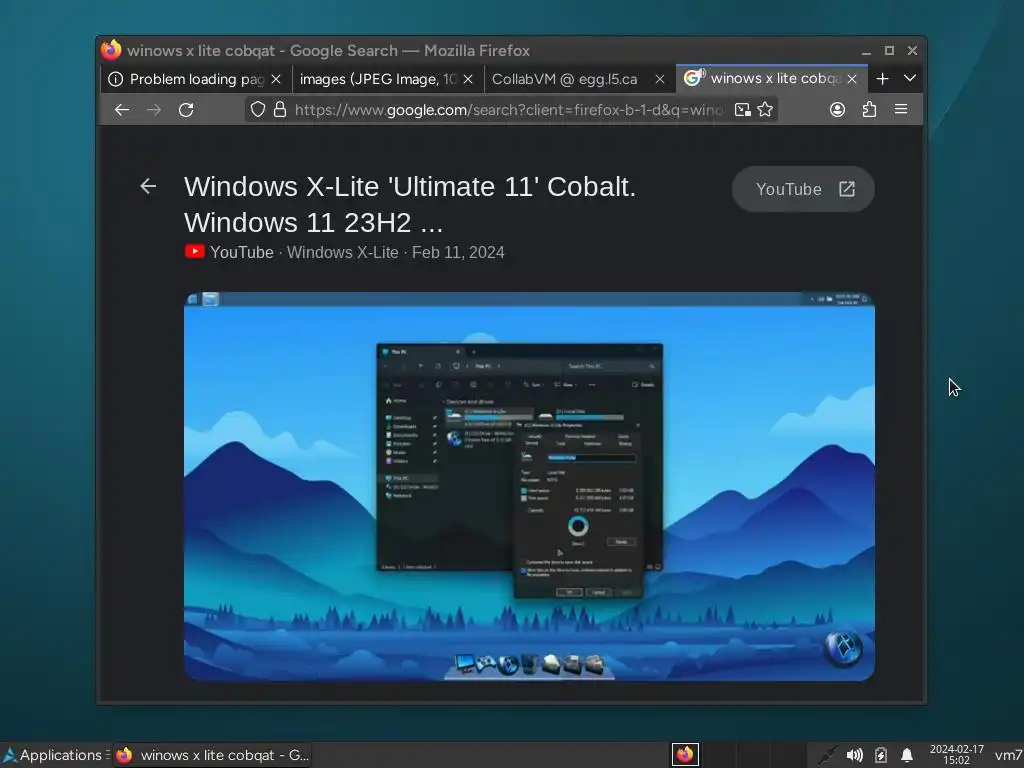1024x768 pixels.
Task: Click the Firefox forward arrow
Action: pyautogui.click(x=154, y=110)
